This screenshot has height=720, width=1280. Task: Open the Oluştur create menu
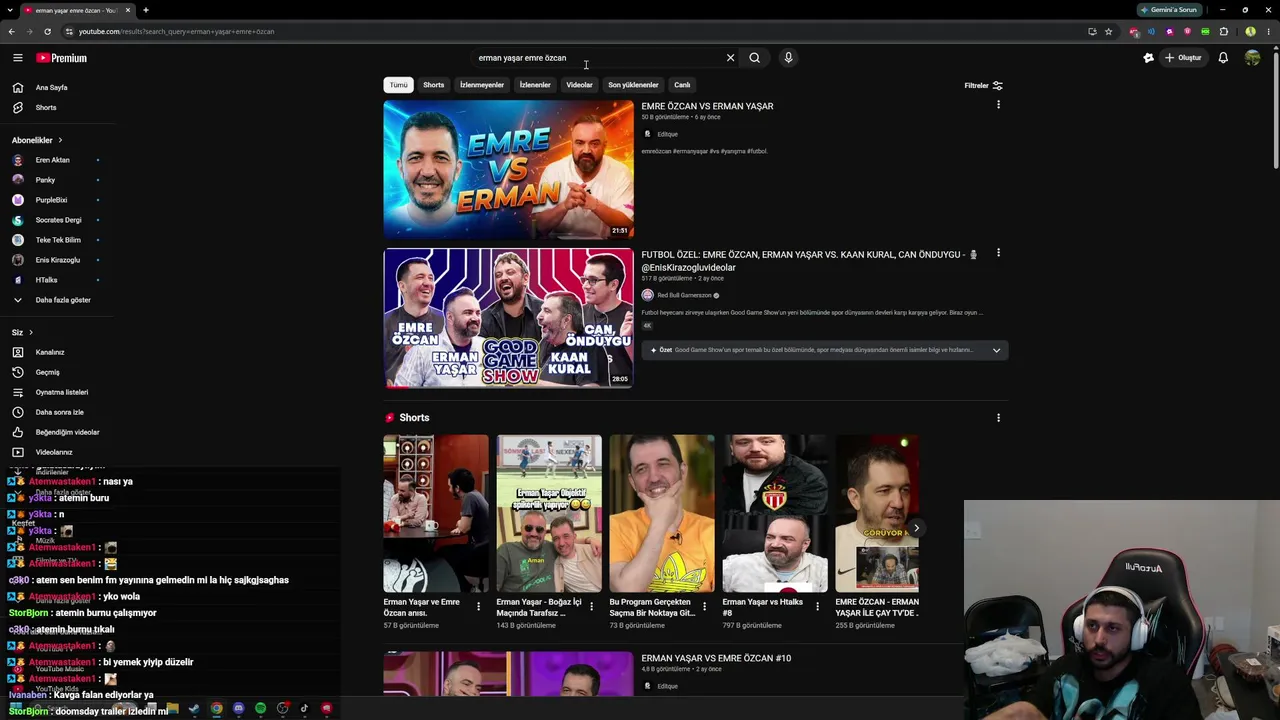(x=1183, y=58)
